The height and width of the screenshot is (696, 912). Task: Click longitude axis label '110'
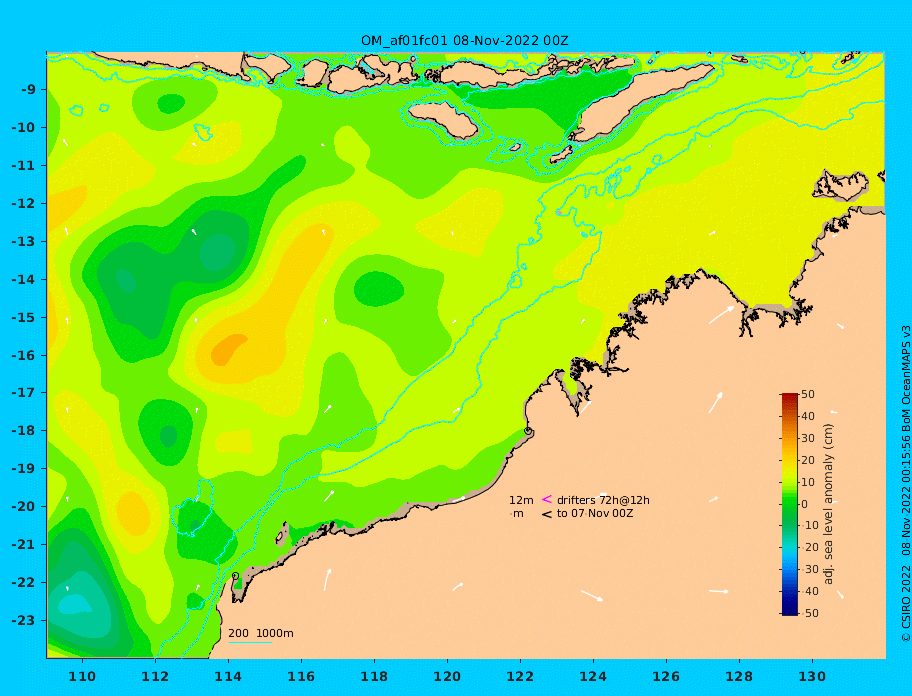pyautogui.click(x=82, y=677)
